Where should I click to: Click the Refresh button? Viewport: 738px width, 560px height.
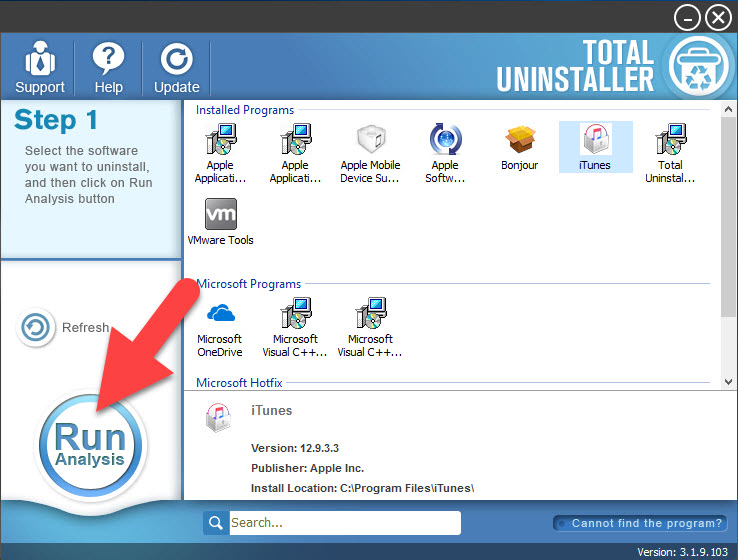point(63,327)
